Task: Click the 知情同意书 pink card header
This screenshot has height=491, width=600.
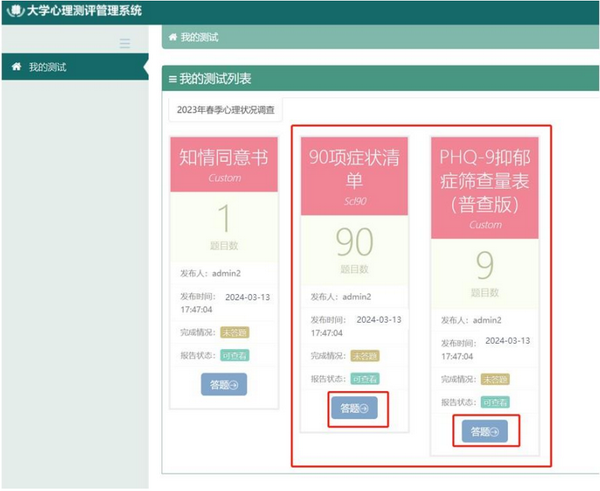Action: tap(224, 165)
